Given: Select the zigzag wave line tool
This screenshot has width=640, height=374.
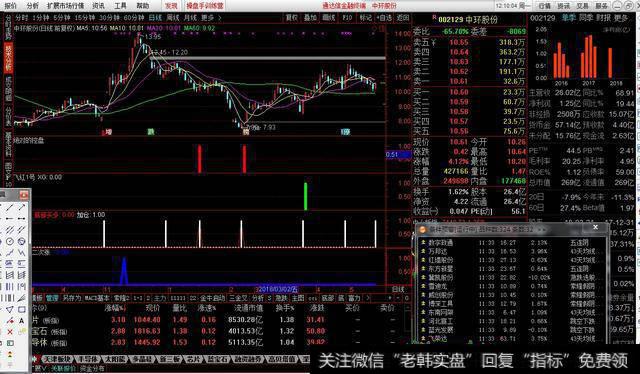Looking at the screenshot, I should point(21,253).
